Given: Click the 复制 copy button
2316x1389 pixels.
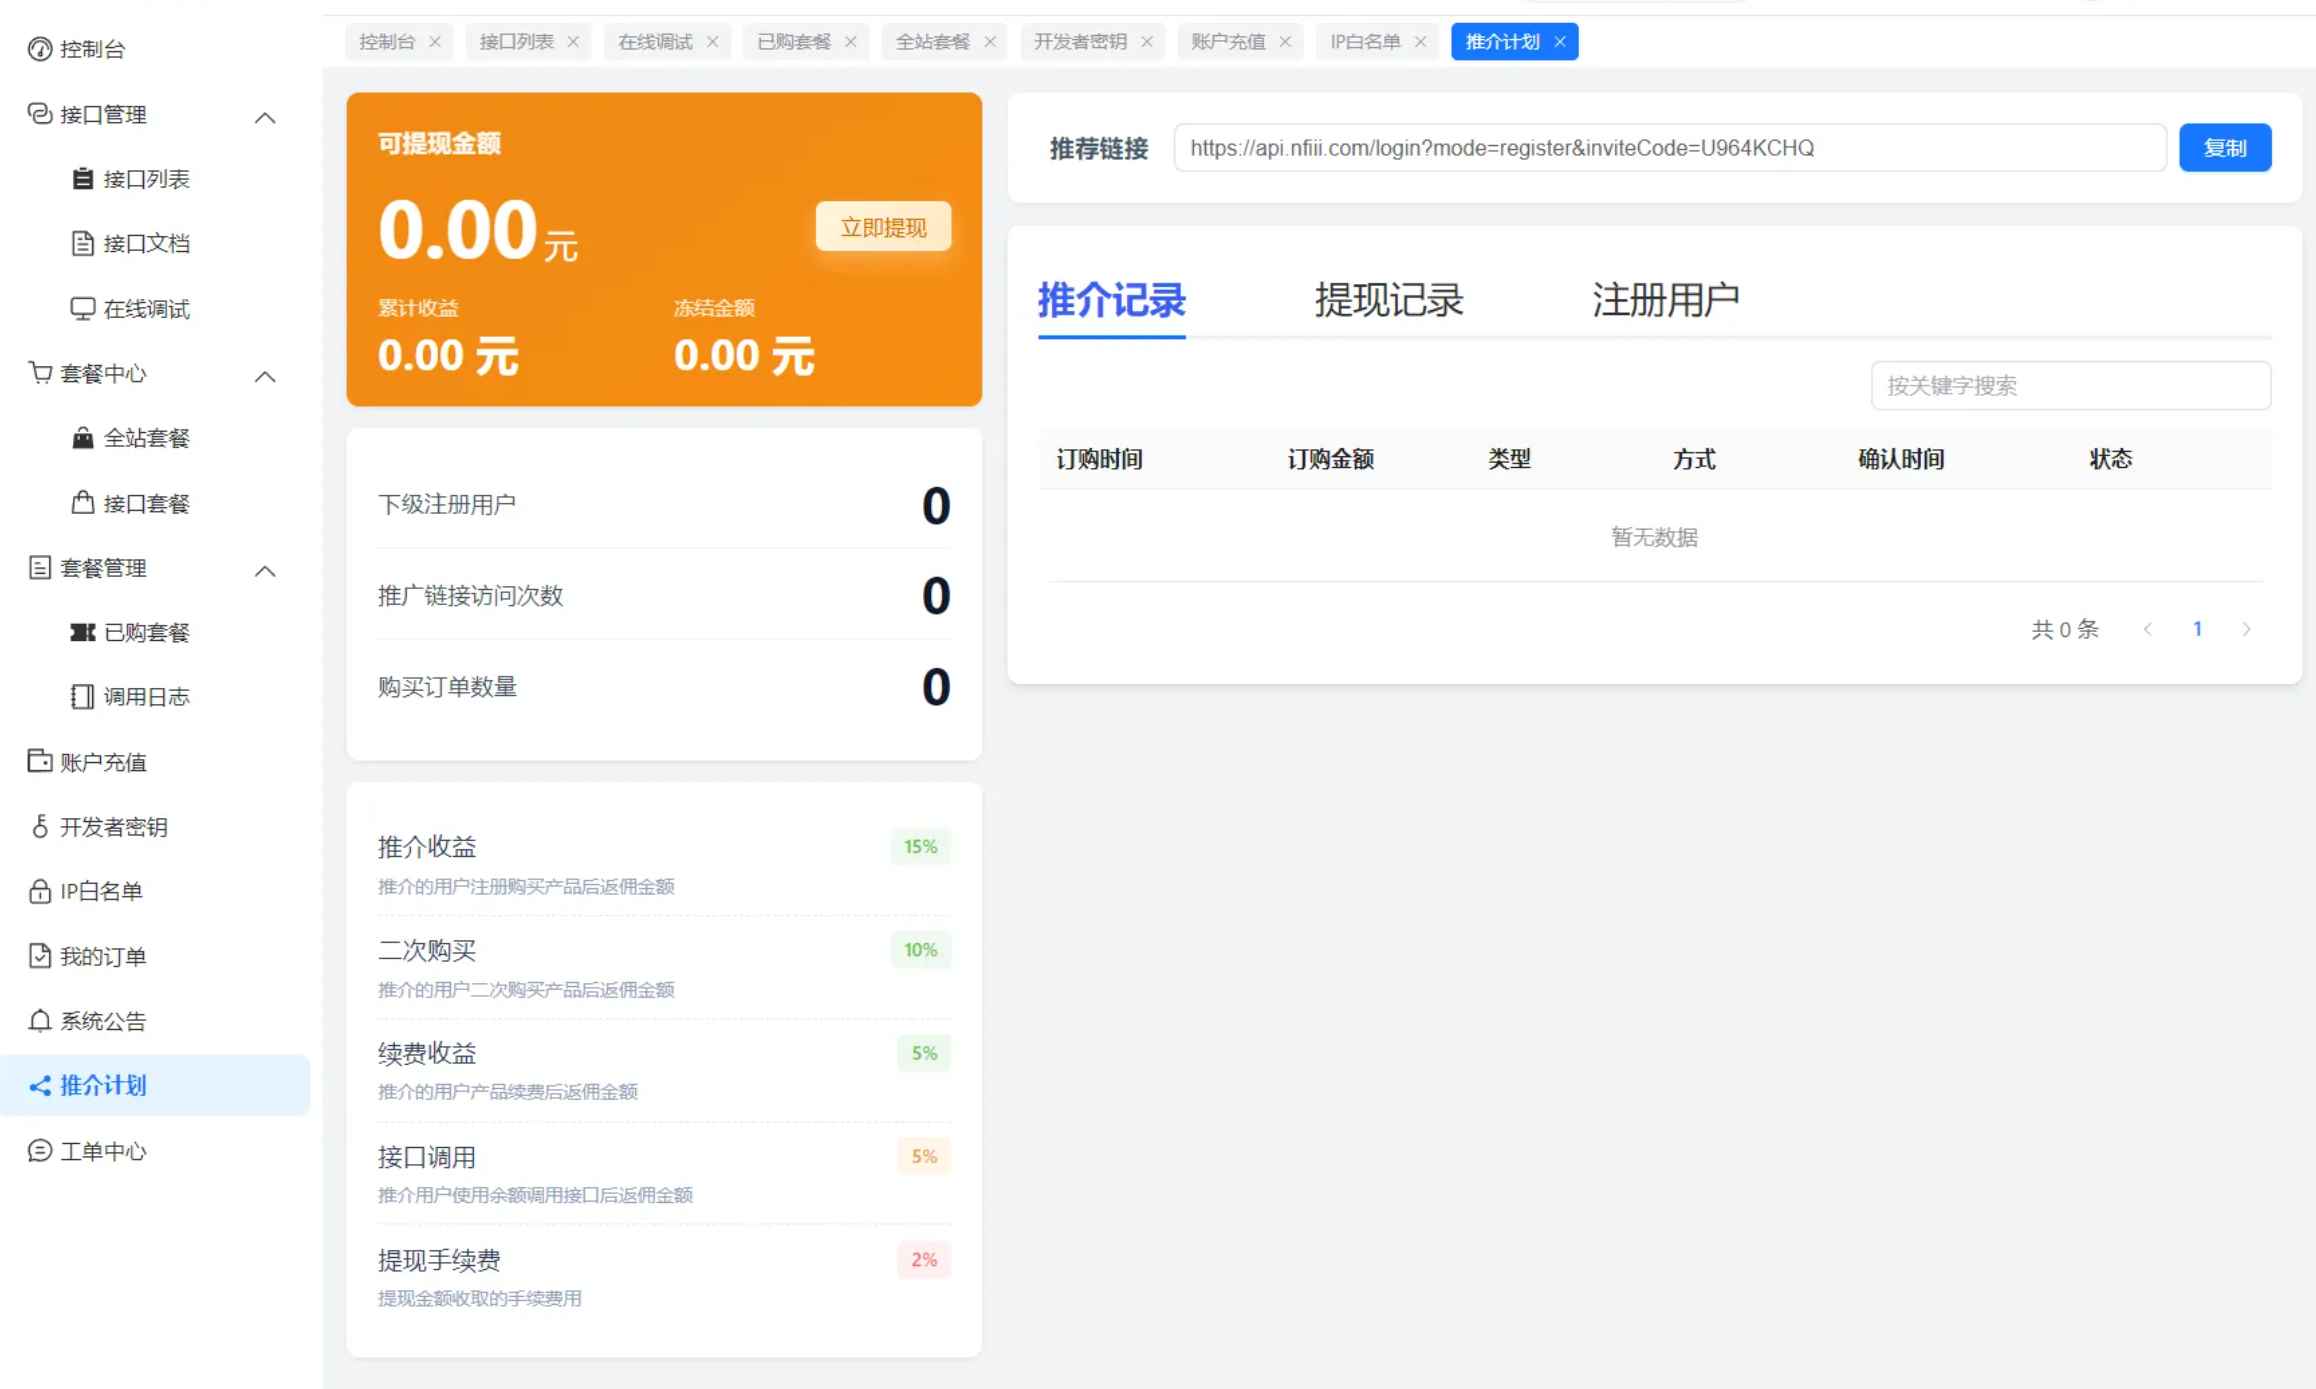Looking at the screenshot, I should point(2225,147).
